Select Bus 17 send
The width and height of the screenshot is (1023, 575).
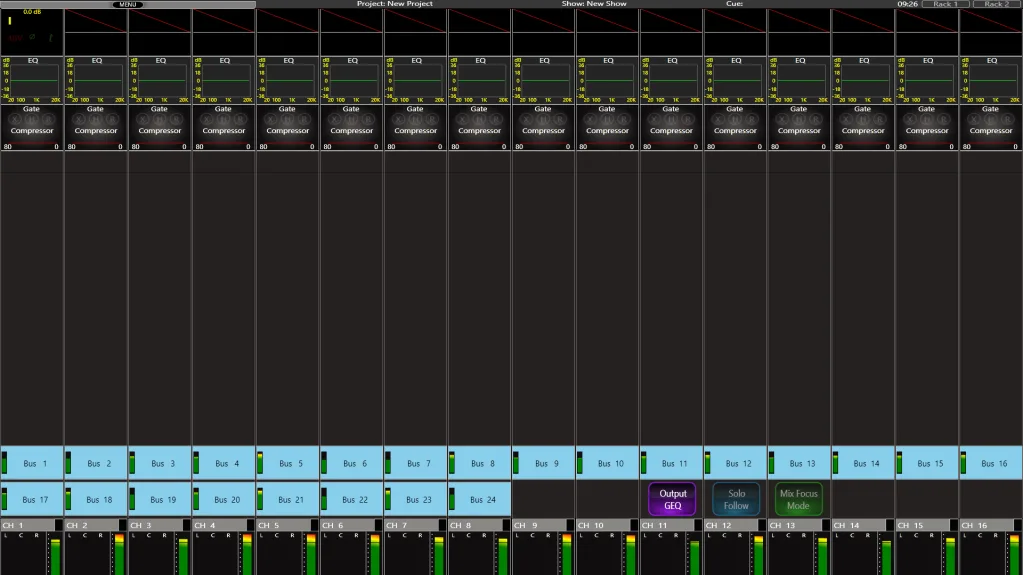32,499
